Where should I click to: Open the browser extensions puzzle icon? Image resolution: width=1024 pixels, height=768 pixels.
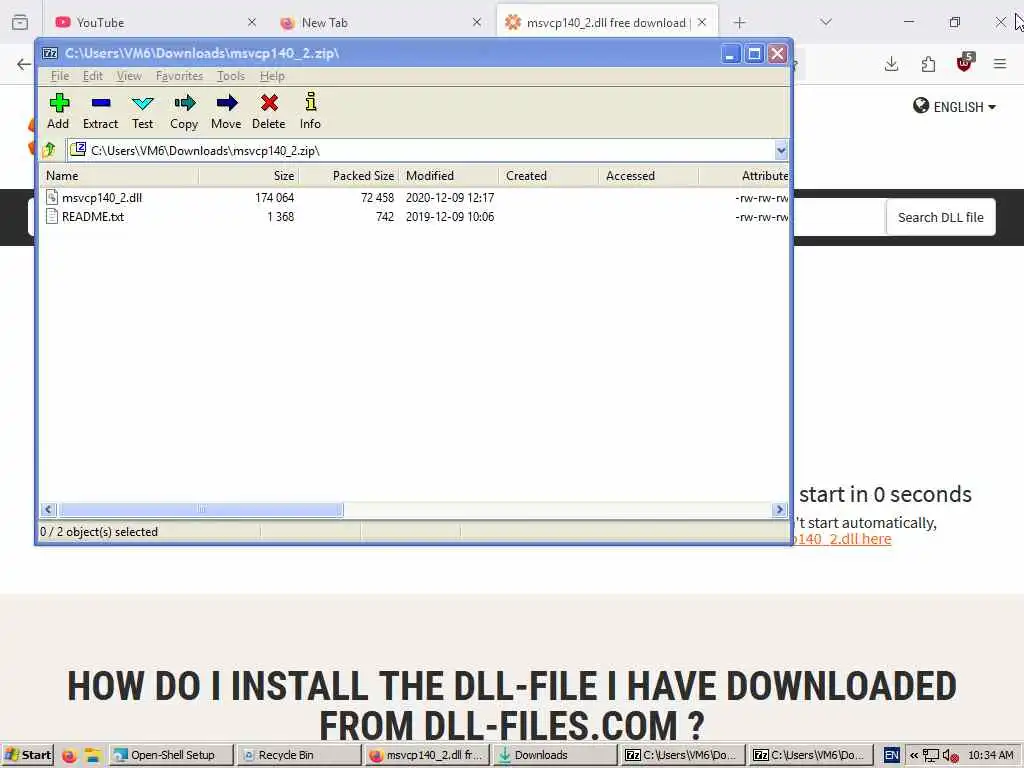tap(928, 64)
